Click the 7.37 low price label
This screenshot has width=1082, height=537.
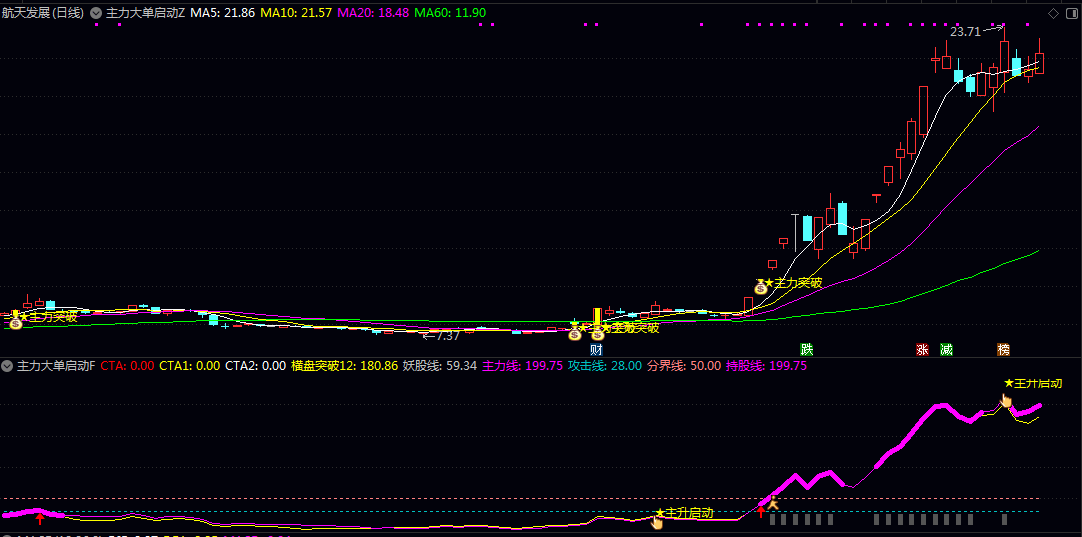[448, 336]
